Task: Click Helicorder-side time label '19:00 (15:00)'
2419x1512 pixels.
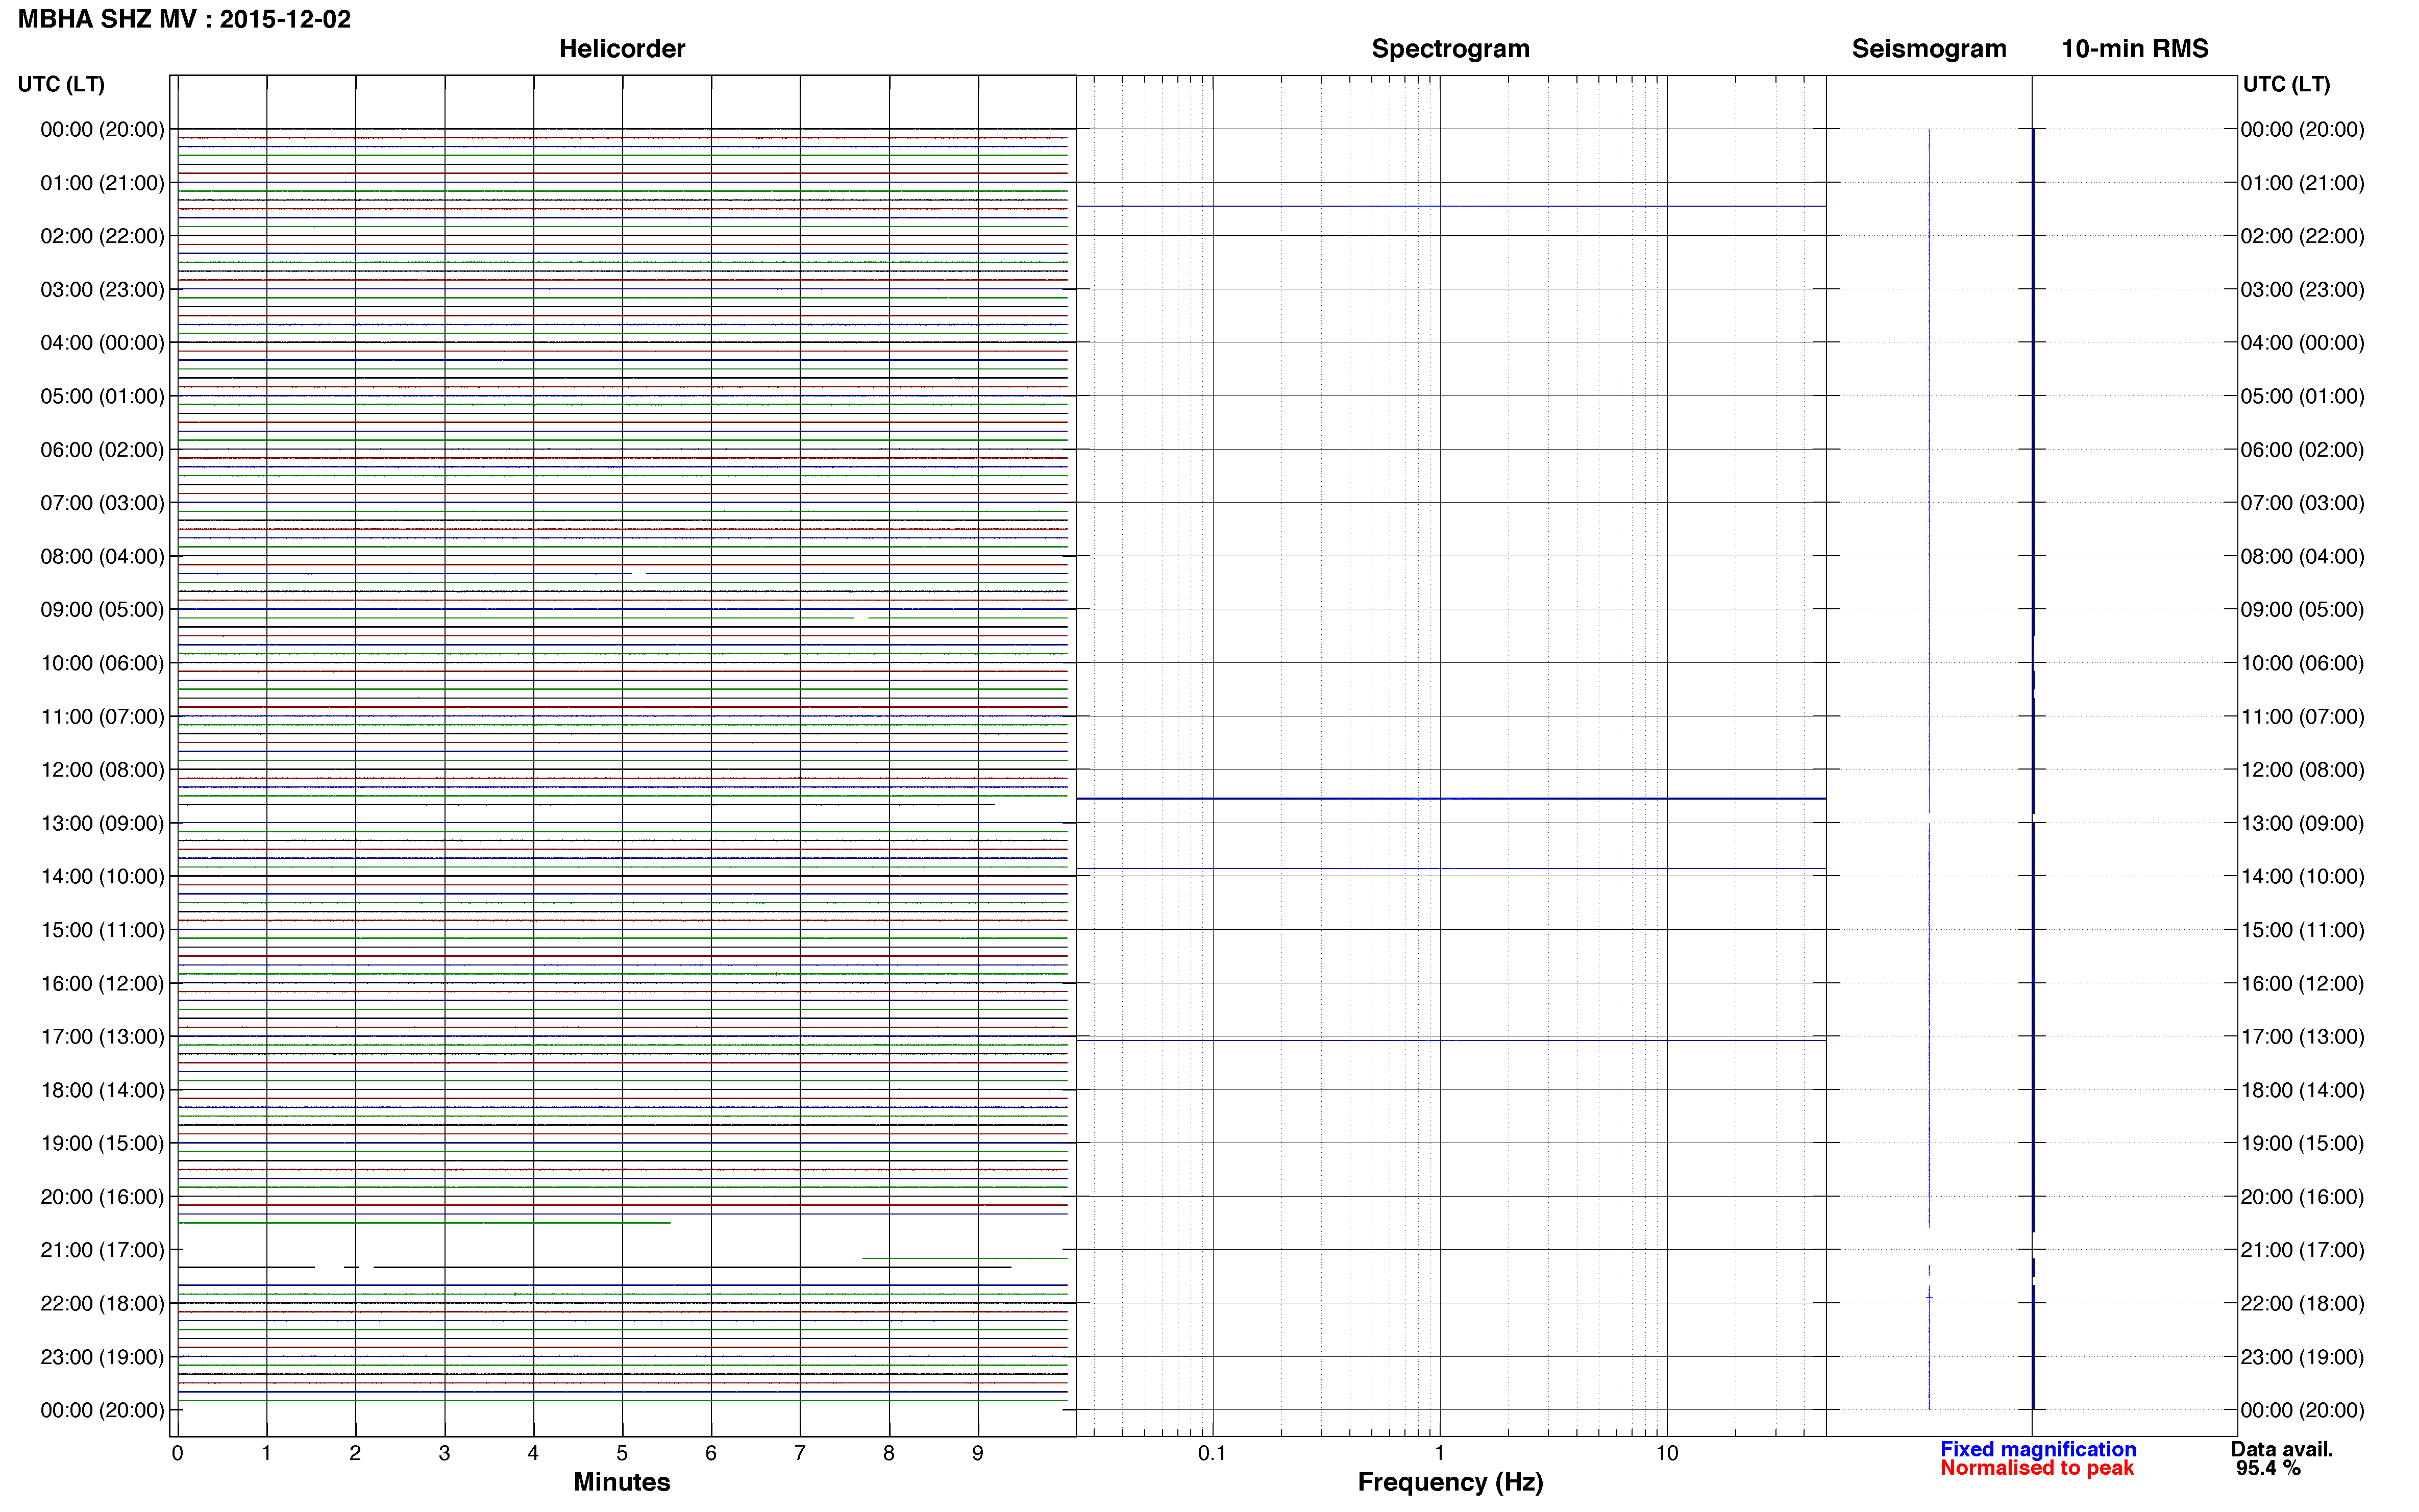Action: pyautogui.click(x=102, y=1143)
